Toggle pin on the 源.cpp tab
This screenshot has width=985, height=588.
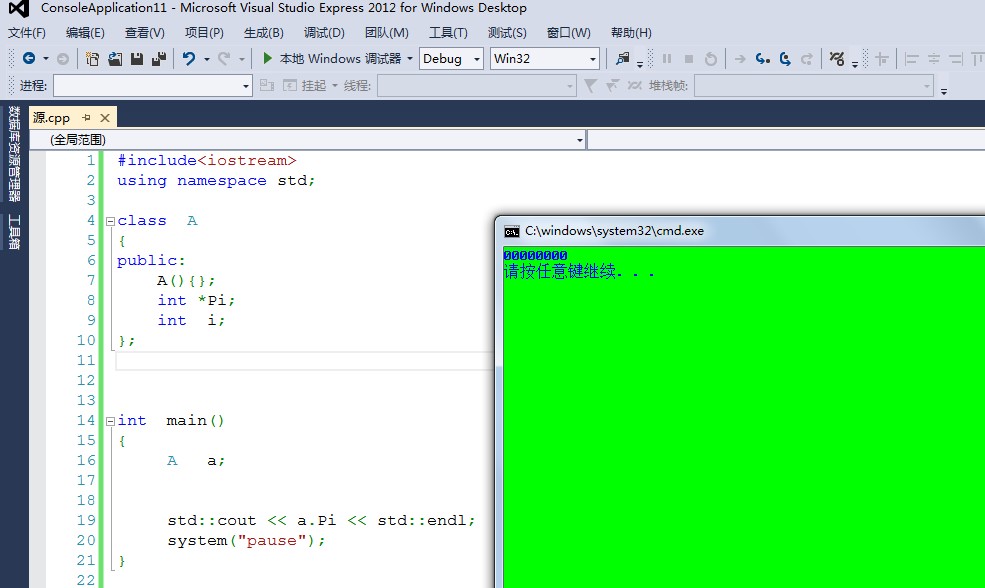86,118
